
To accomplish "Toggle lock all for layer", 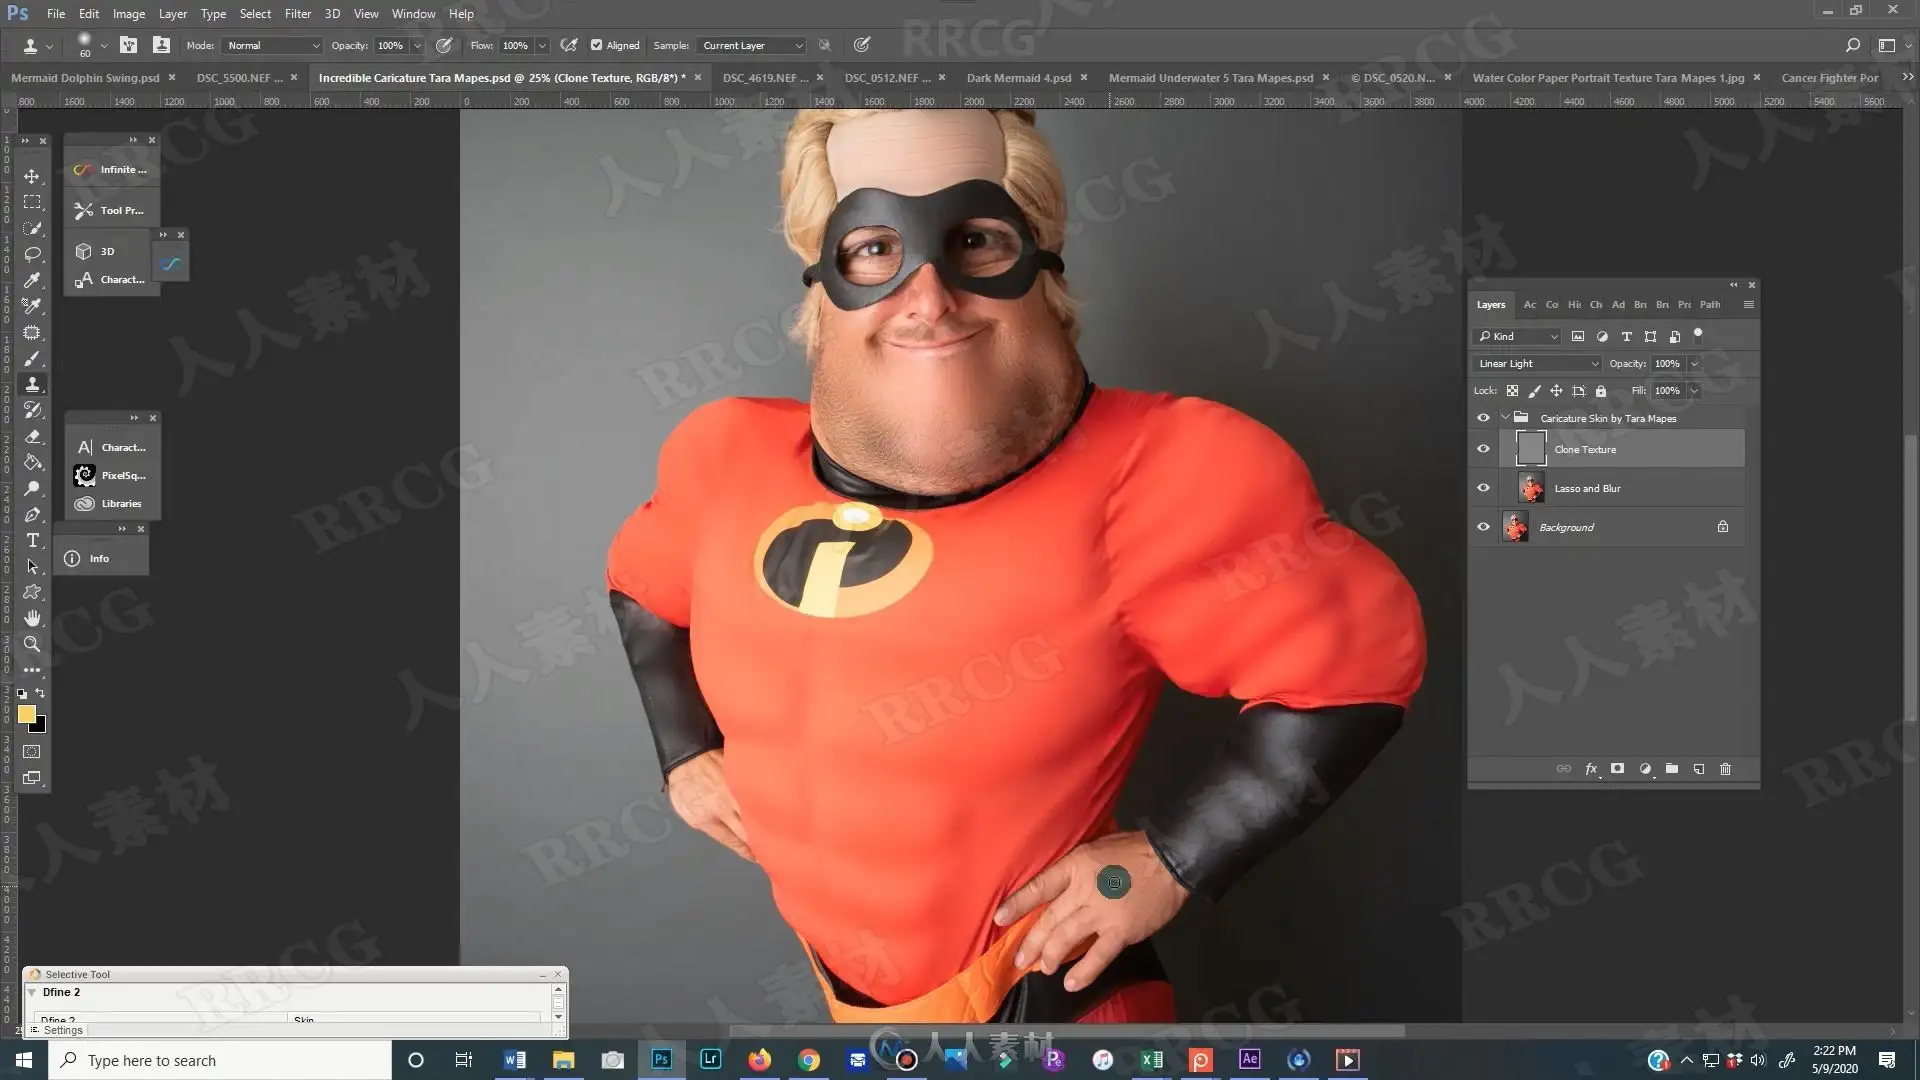I will coord(1601,391).
